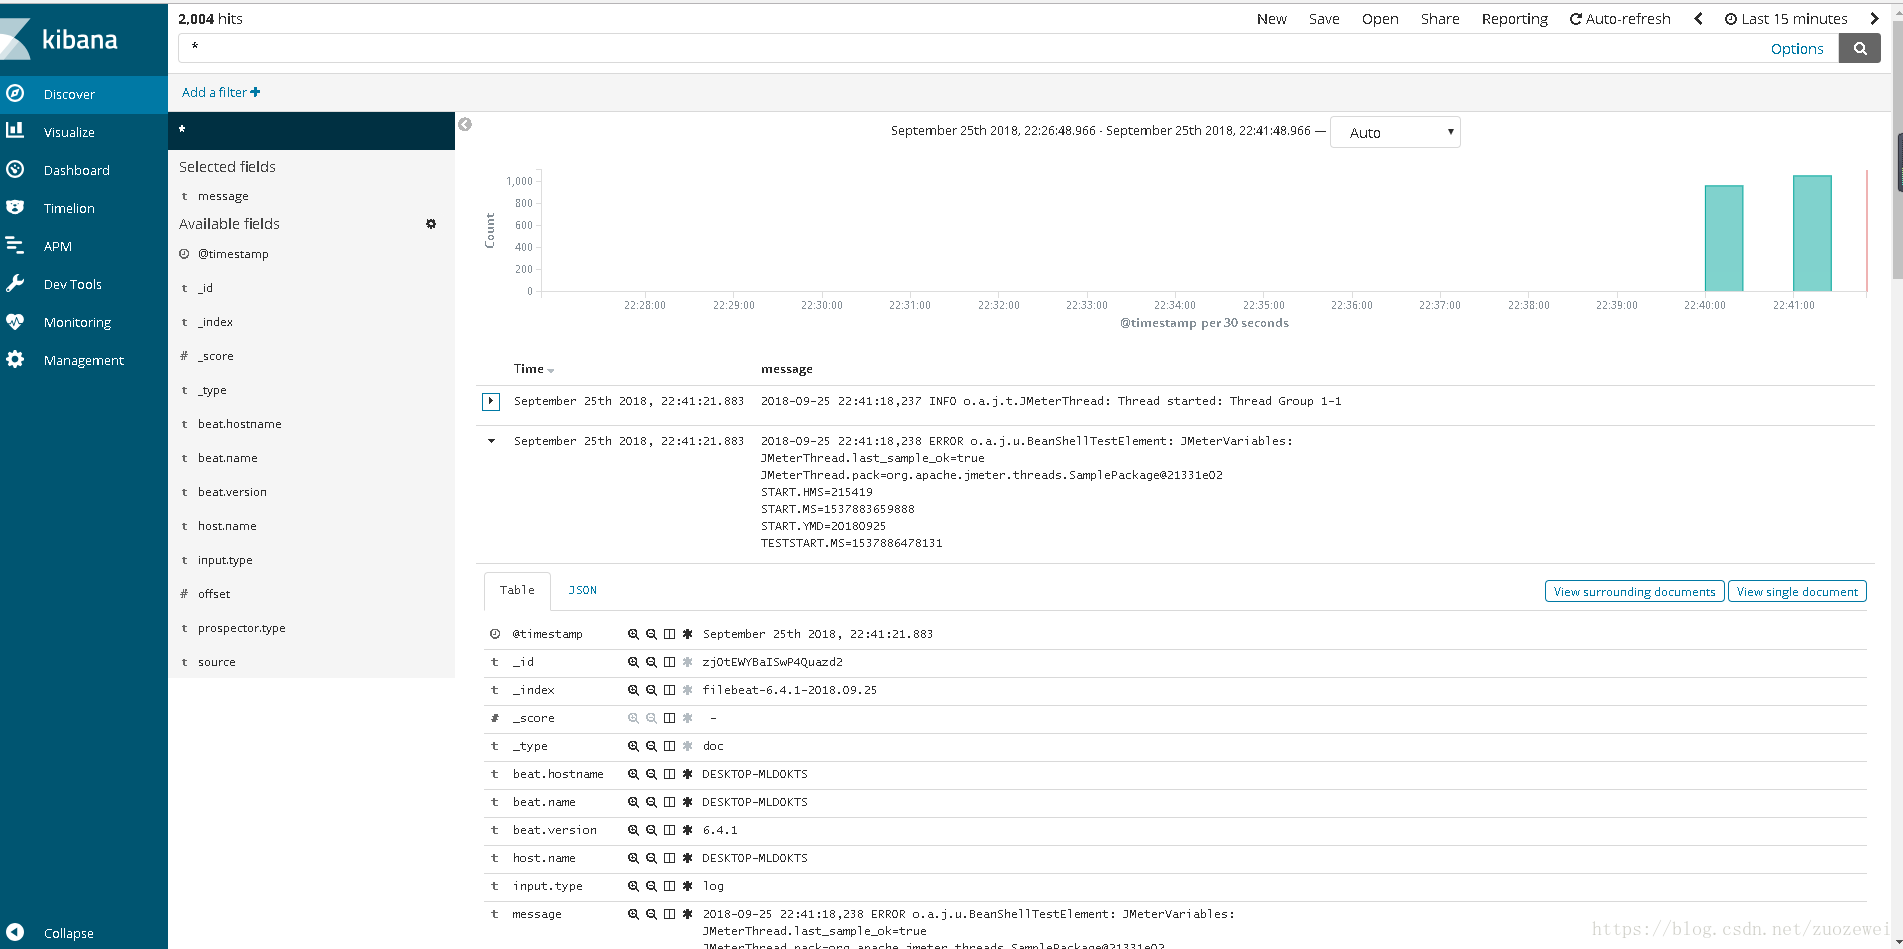Hide the fields sidebar with the arrow icon
Image resolution: width=1903 pixels, height=949 pixels.
point(465,125)
